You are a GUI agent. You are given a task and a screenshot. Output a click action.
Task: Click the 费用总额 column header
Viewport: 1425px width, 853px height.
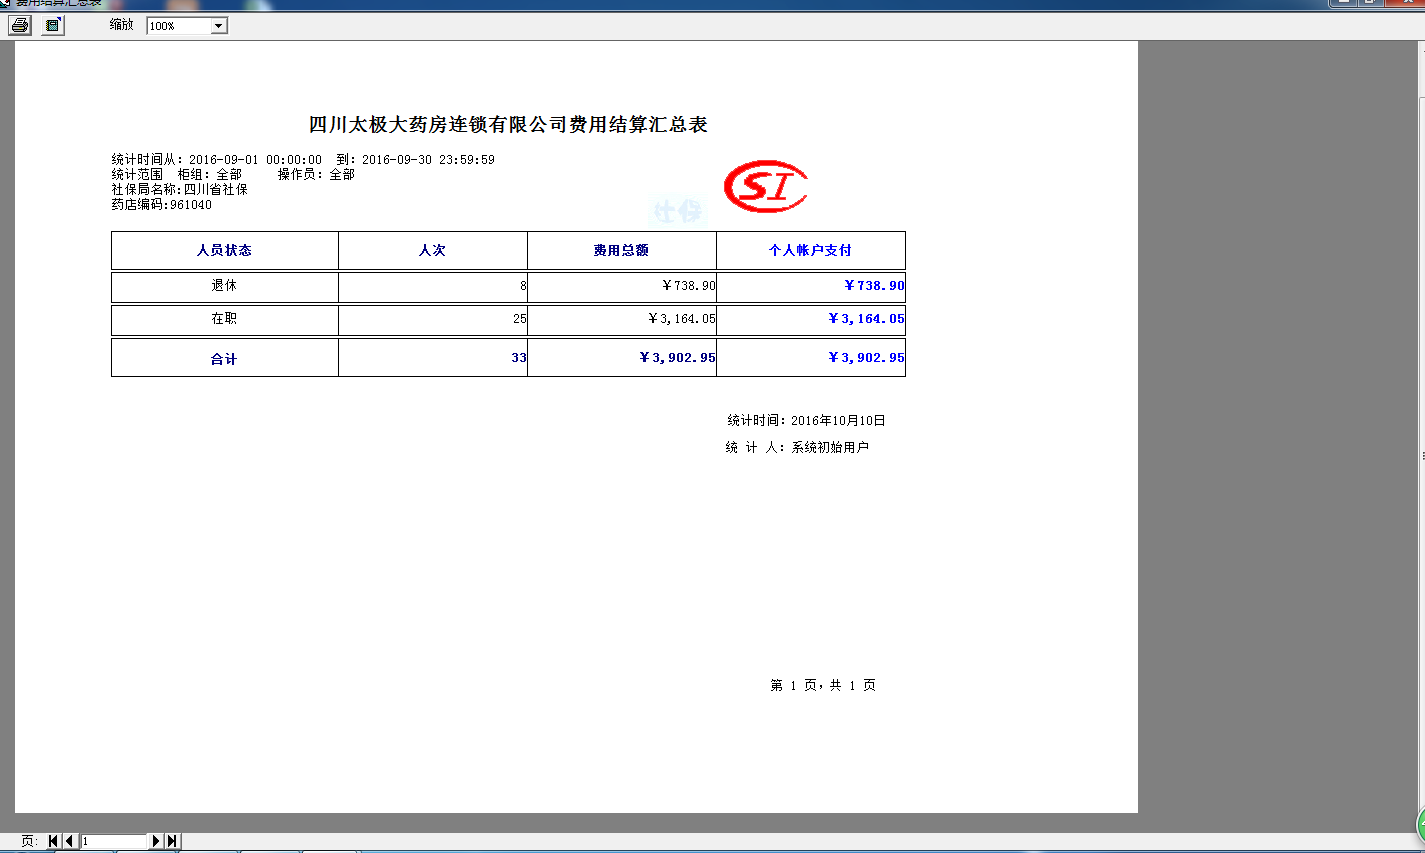(x=622, y=250)
